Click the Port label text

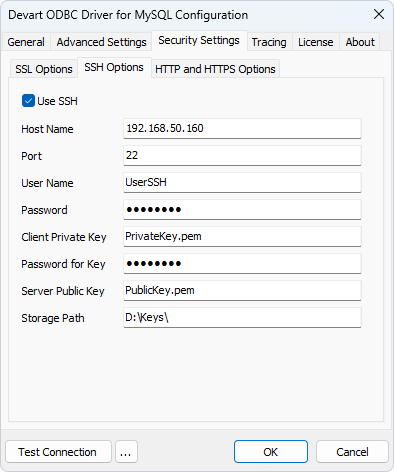(x=32, y=156)
